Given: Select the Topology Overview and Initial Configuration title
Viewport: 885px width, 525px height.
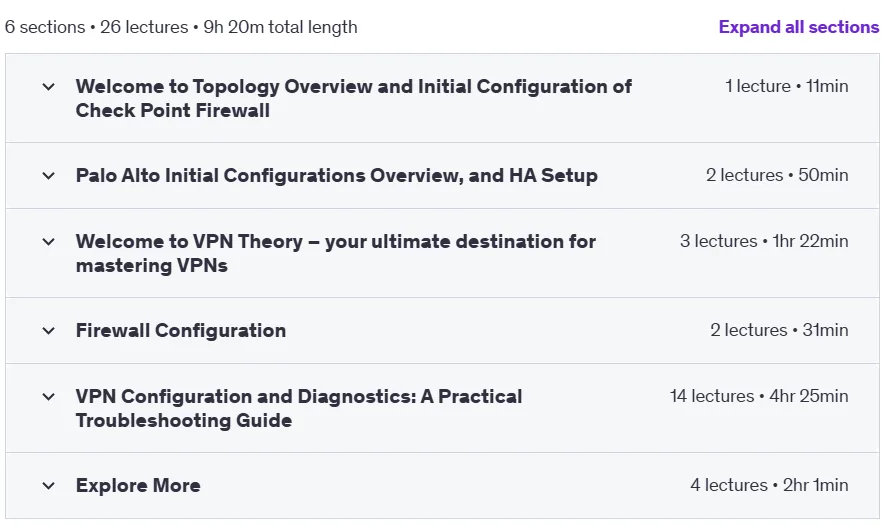Looking at the screenshot, I should (354, 98).
